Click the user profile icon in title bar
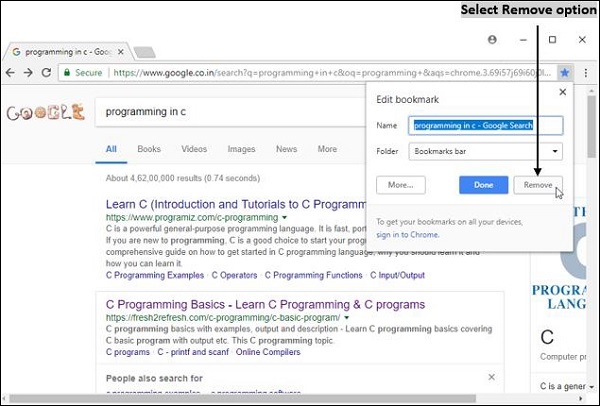The height and width of the screenshot is (406, 600). (x=492, y=40)
